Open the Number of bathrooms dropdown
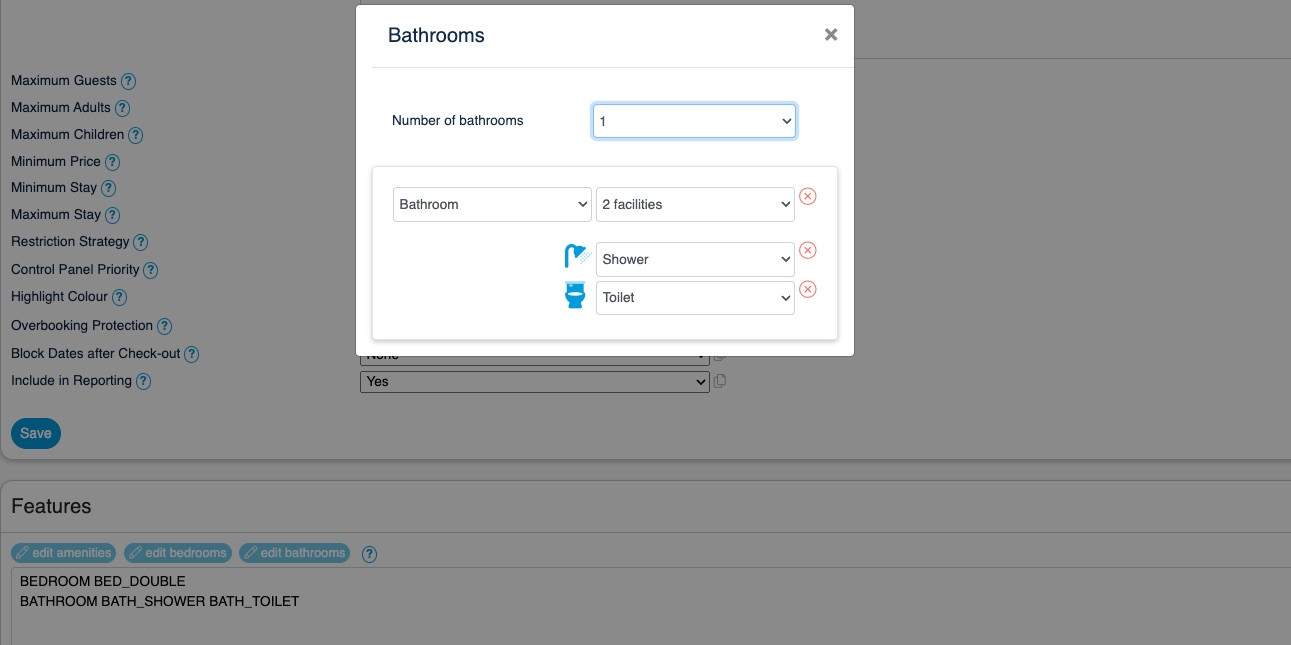The height and width of the screenshot is (645, 1291). click(x=694, y=121)
